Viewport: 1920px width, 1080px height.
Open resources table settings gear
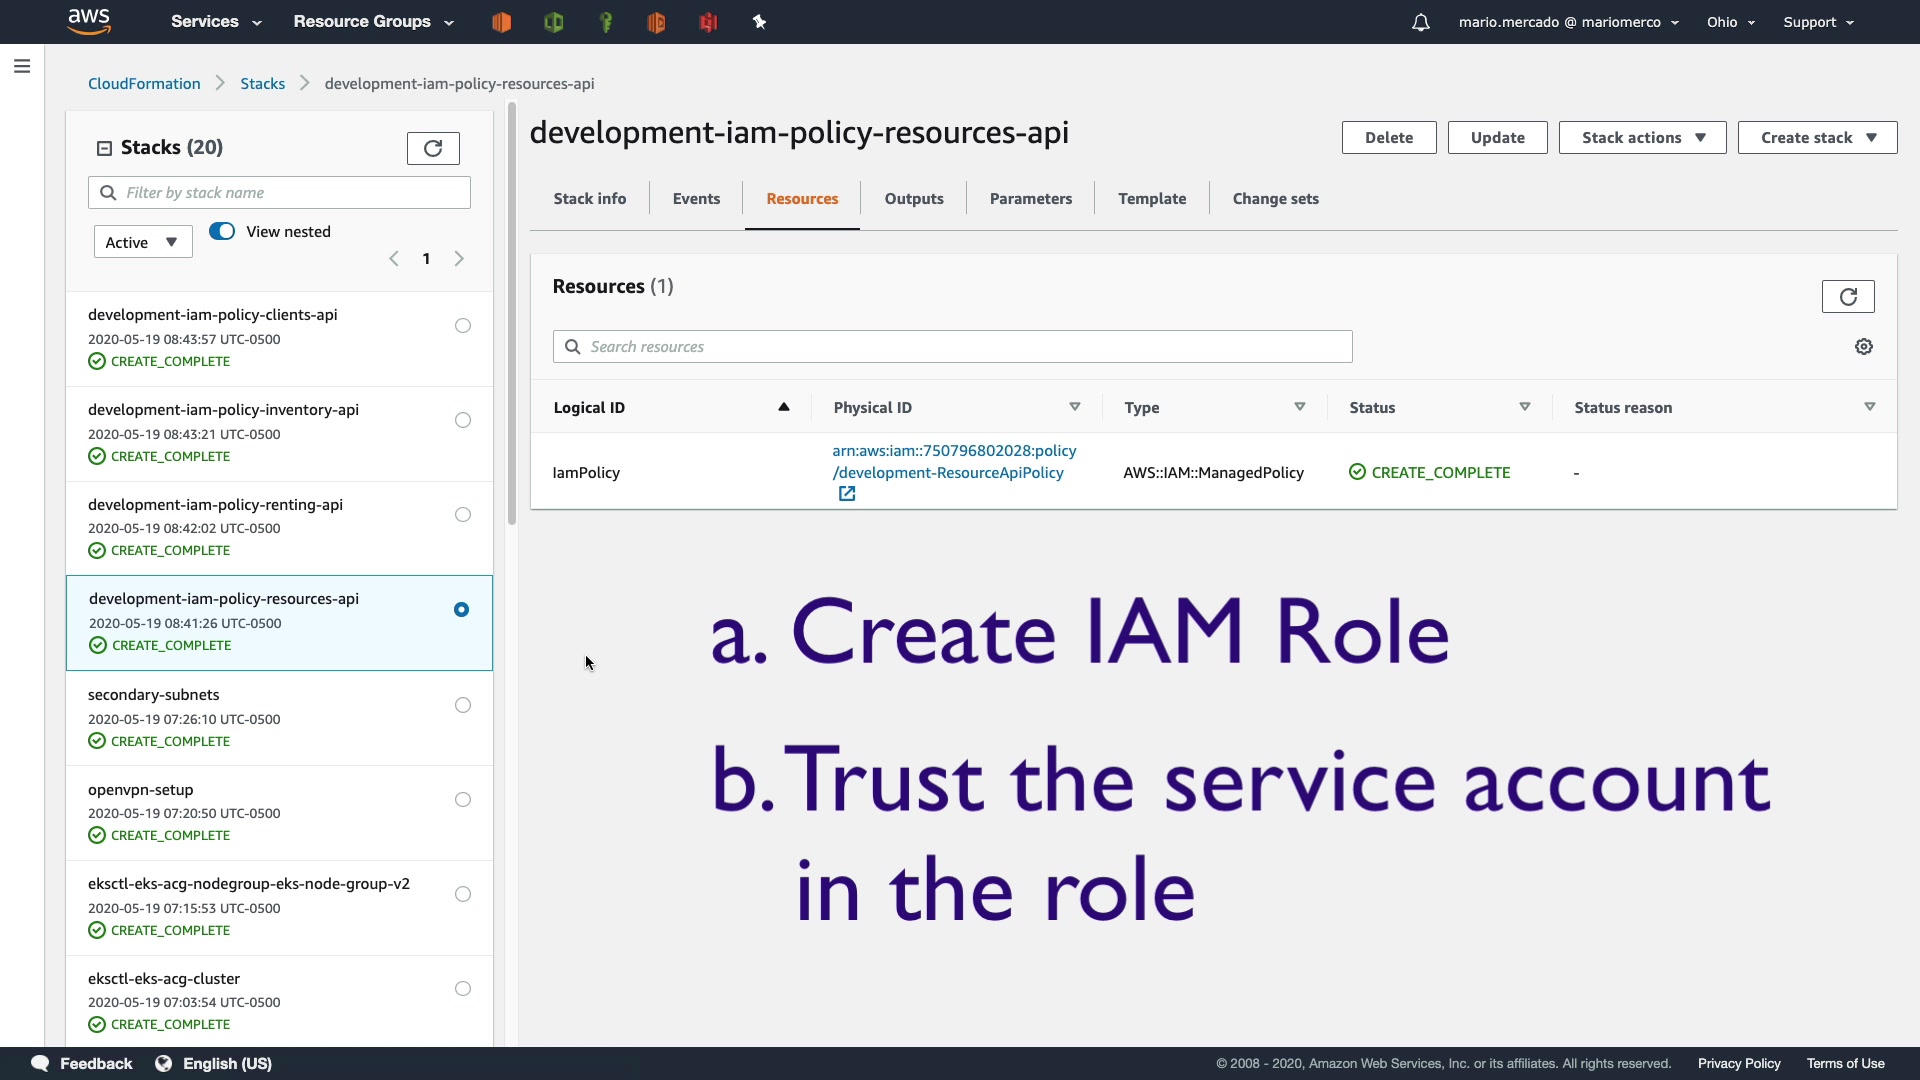point(1863,347)
